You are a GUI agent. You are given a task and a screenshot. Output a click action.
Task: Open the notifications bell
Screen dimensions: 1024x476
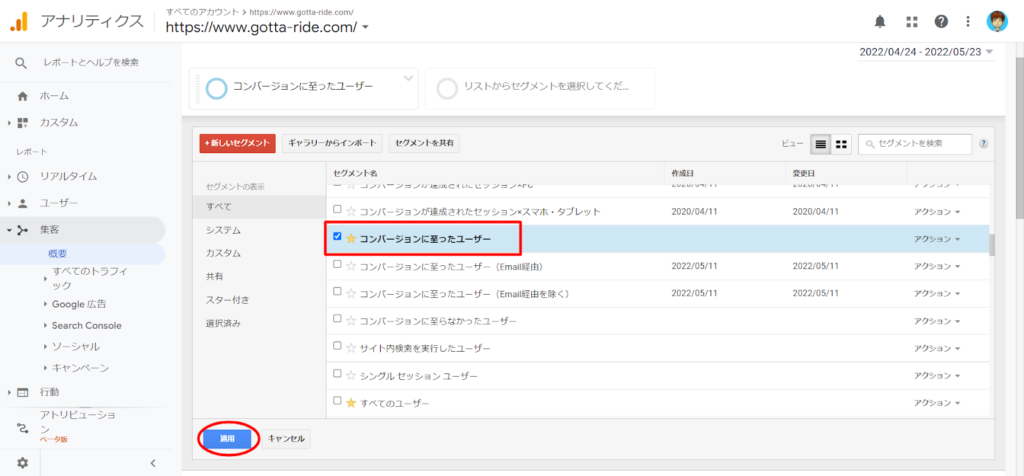[880, 22]
